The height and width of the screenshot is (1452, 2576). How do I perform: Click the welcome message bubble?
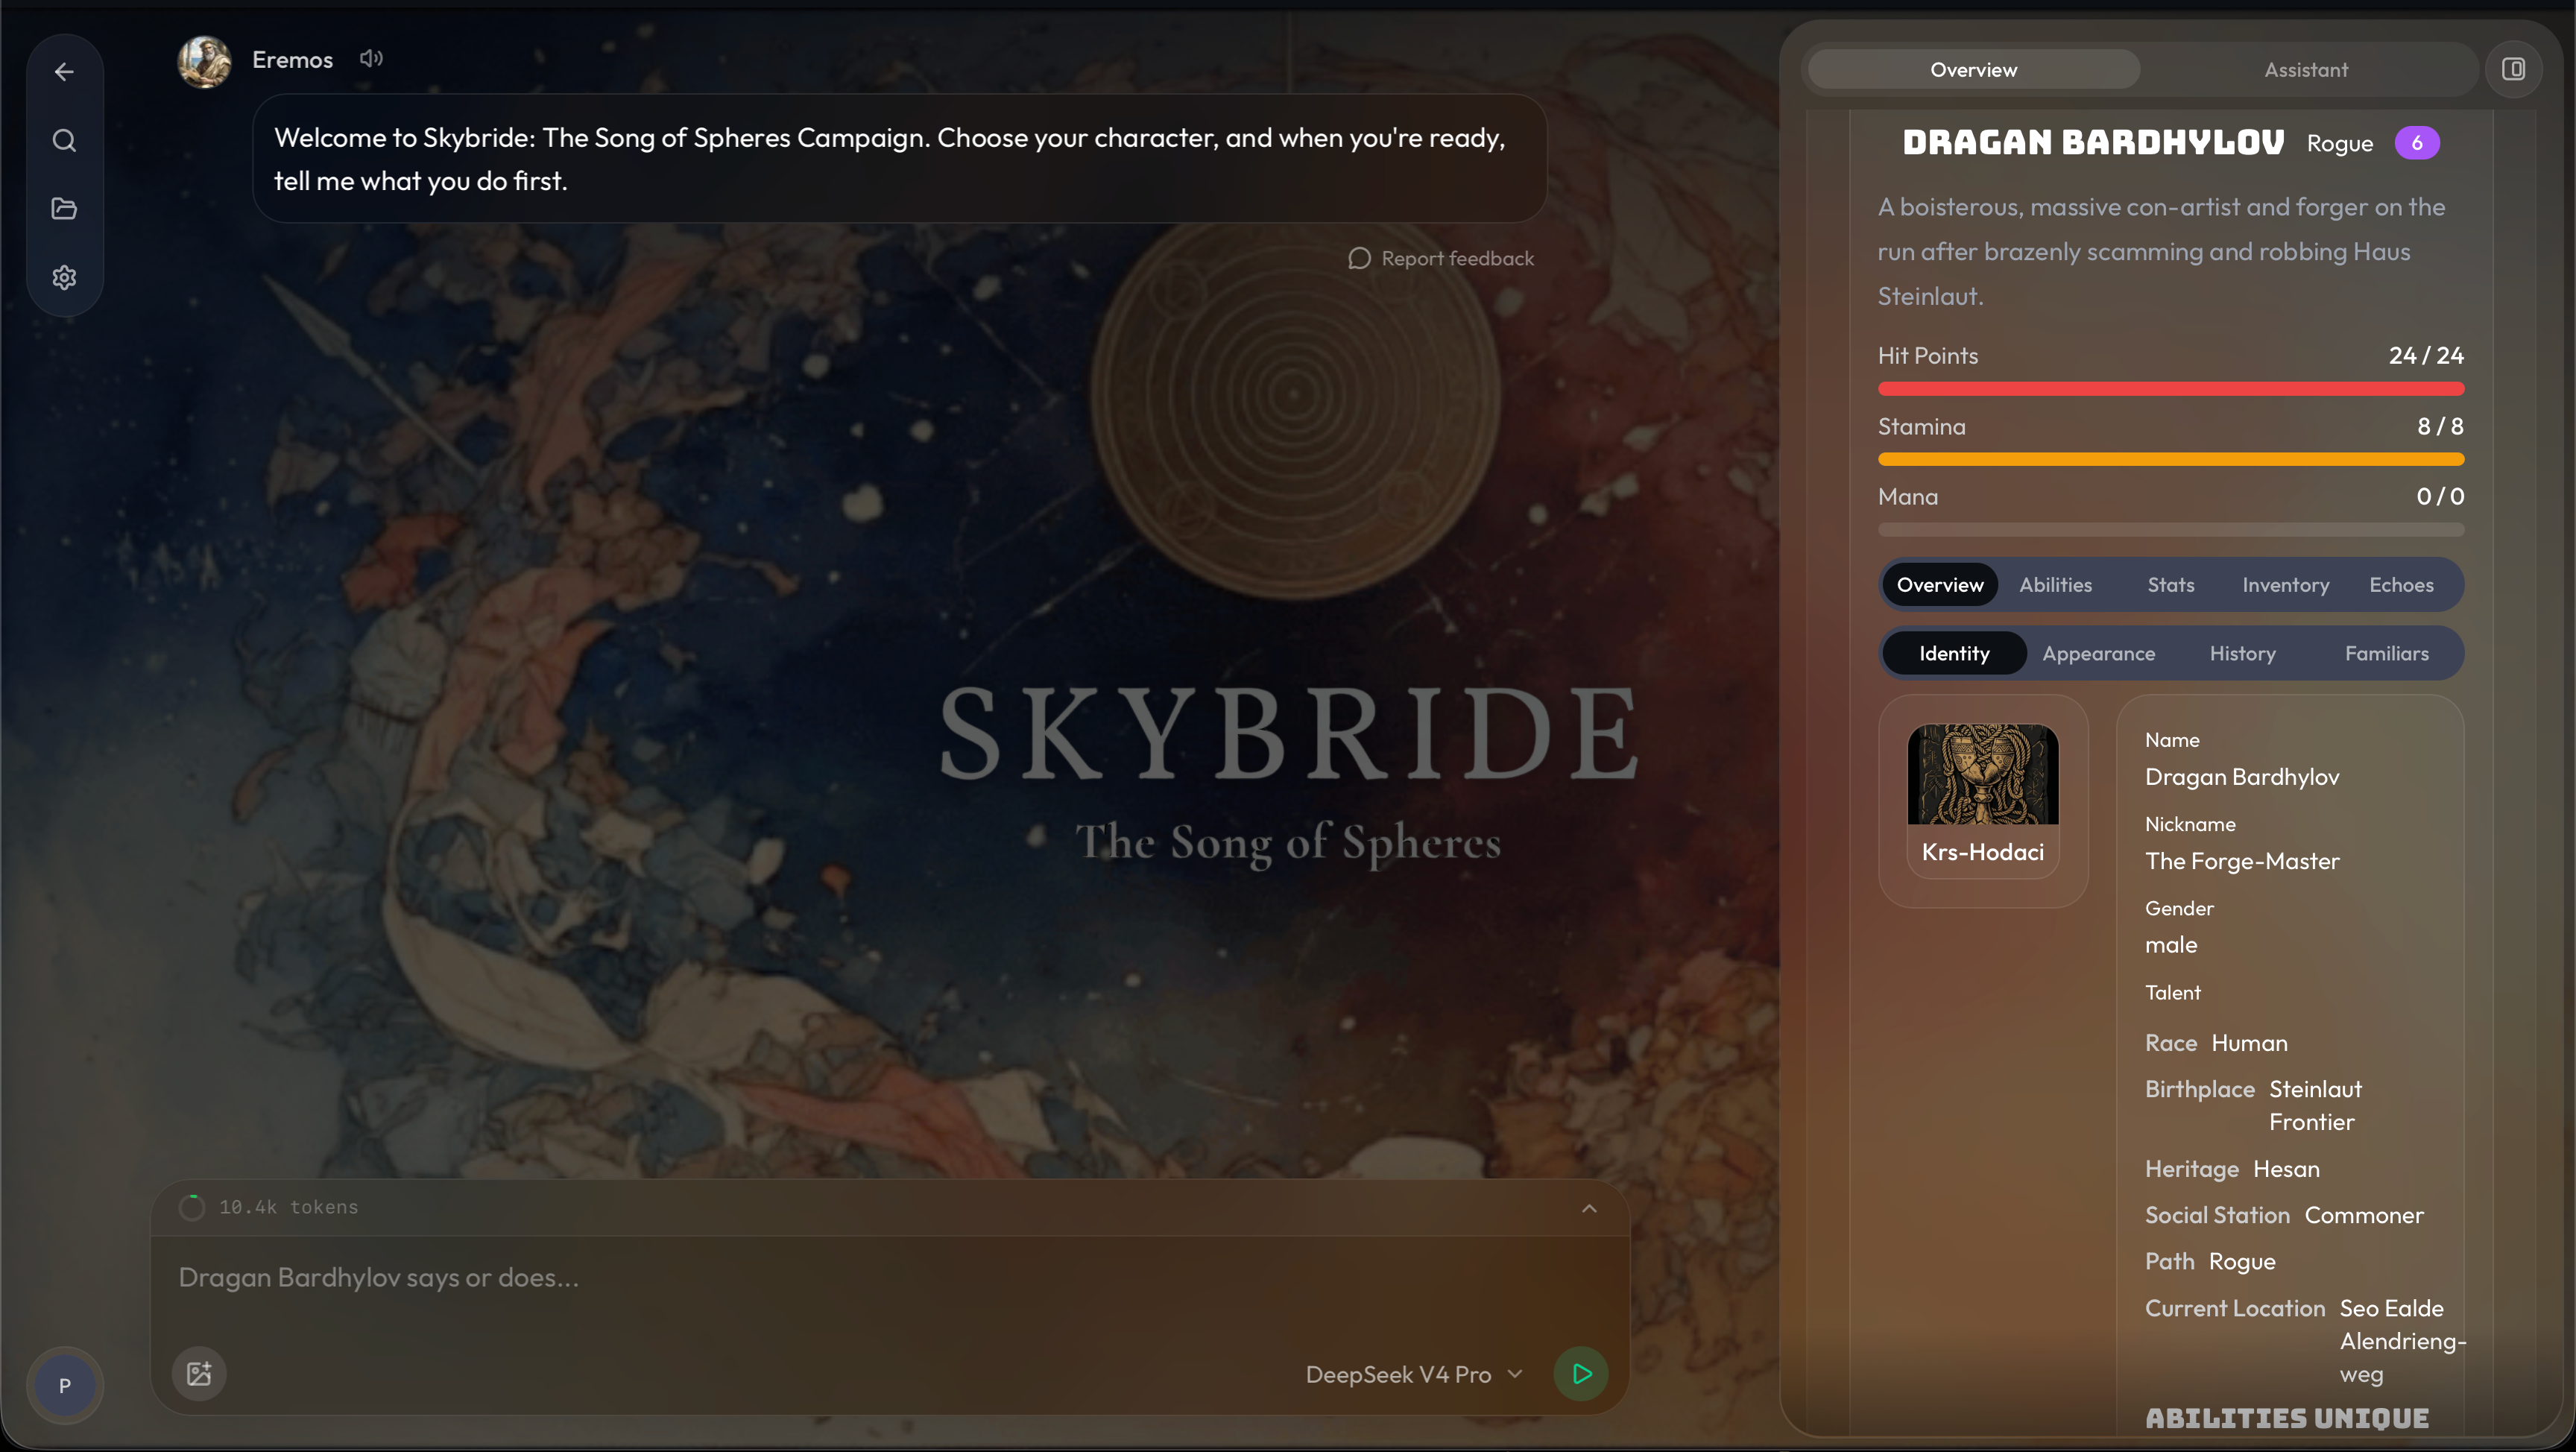click(x=899, y=158)
